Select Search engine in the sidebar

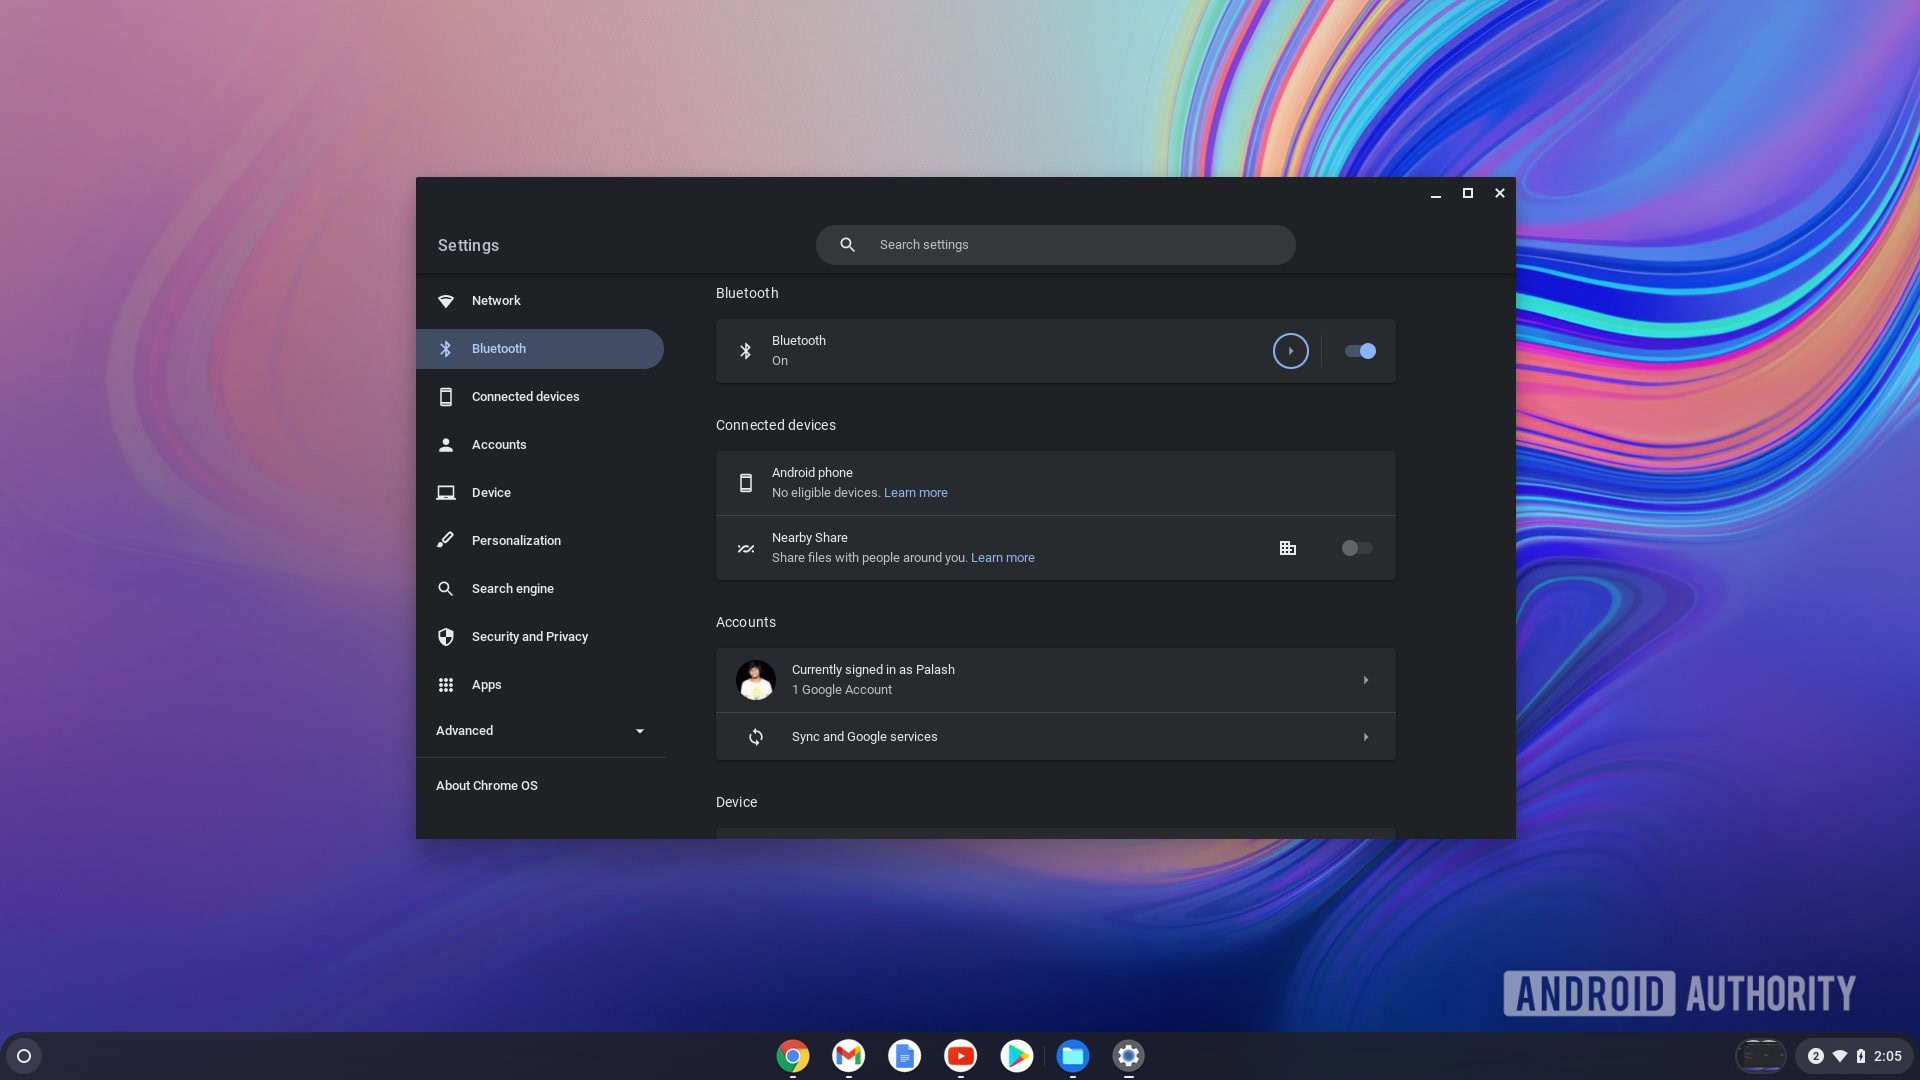tap(512, 589)
